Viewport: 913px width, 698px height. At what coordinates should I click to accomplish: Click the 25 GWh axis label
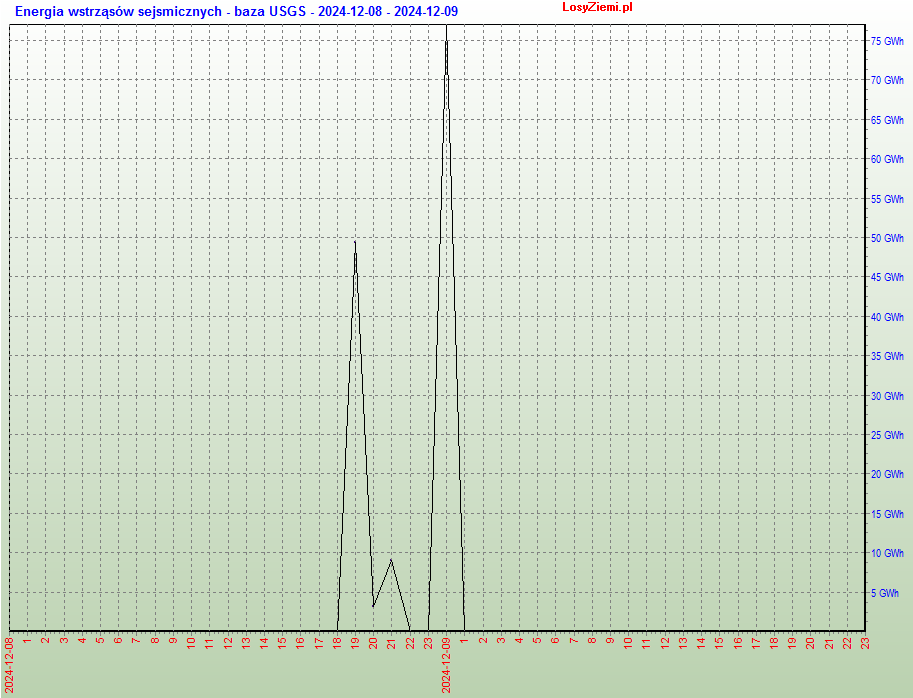point(886,435)
